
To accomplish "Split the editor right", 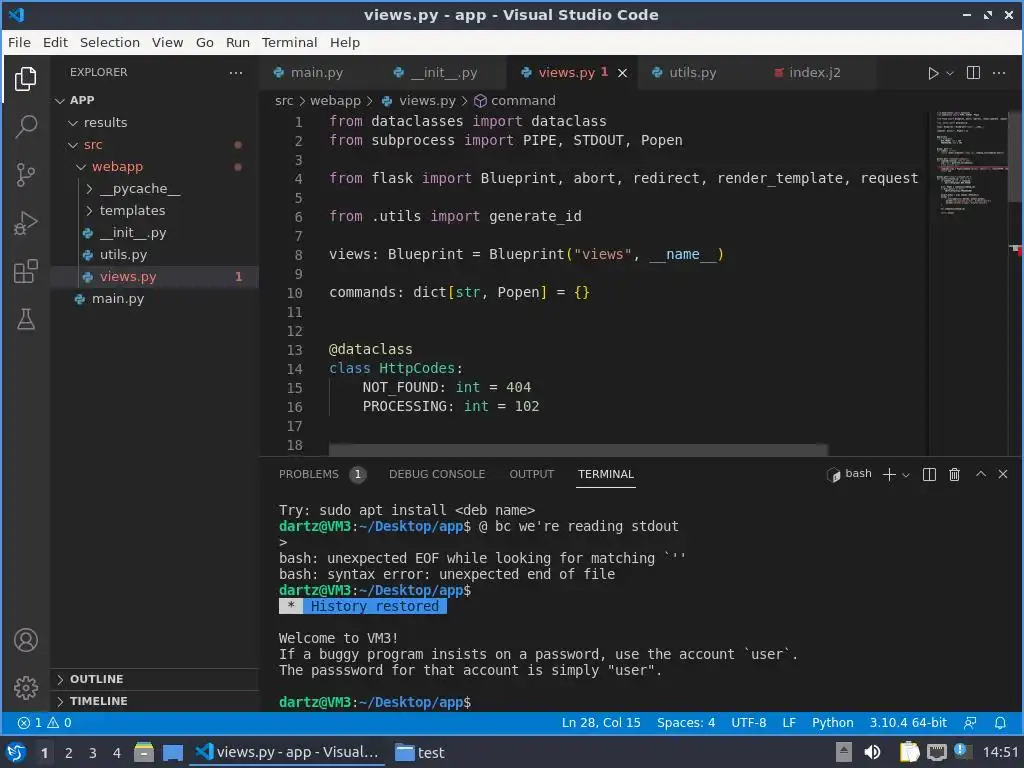I will tap(973, 72).
